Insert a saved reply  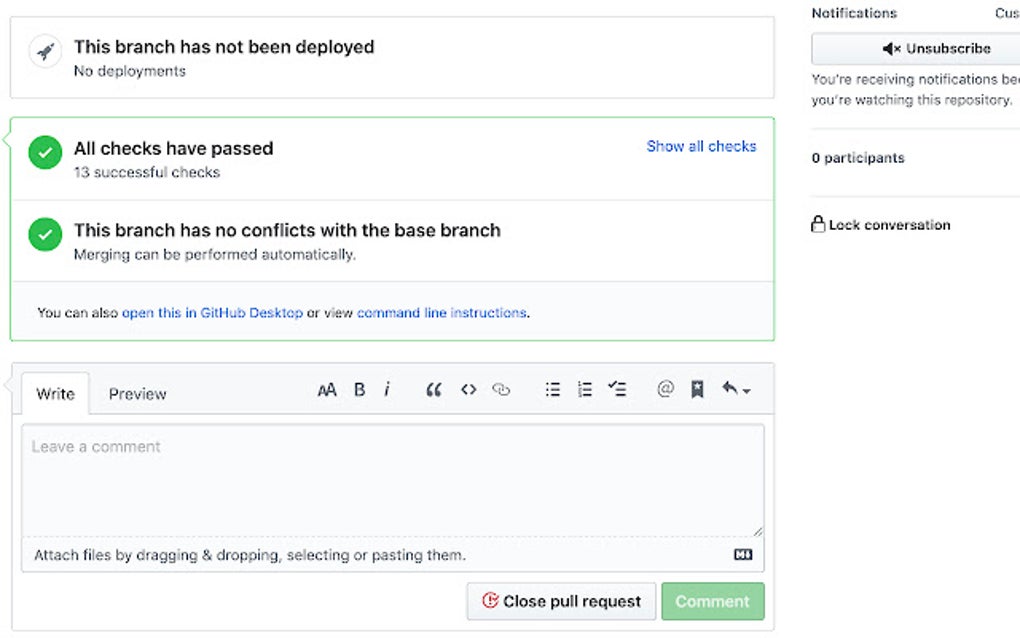tap(696, 389)
